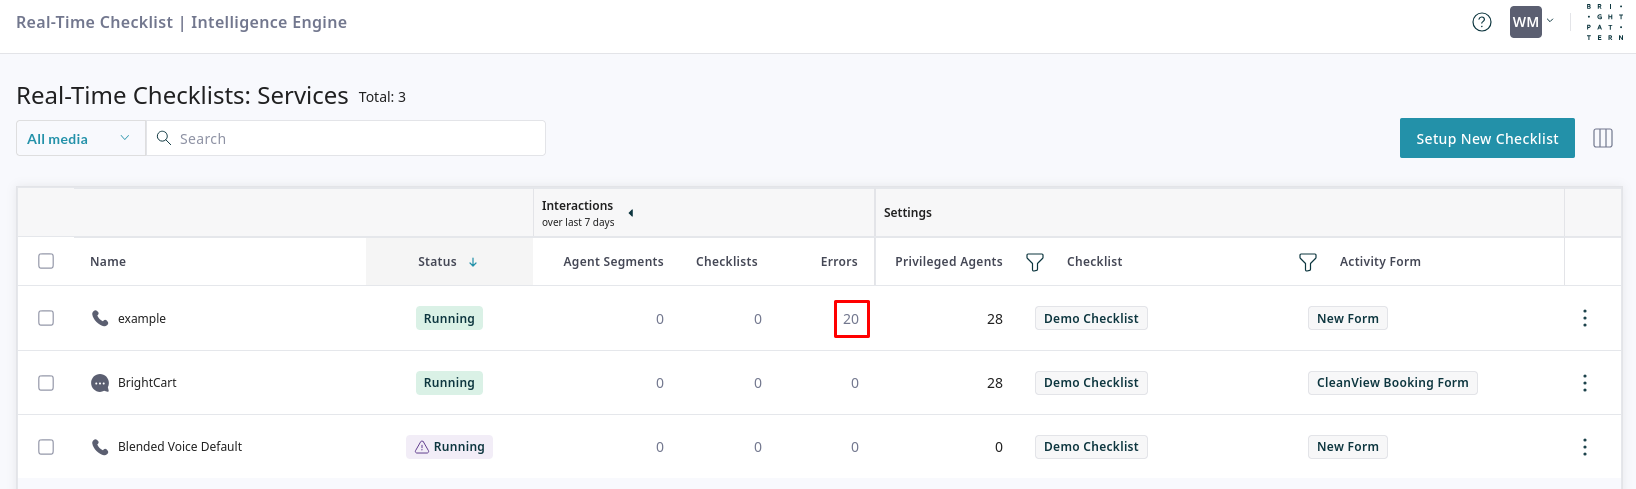This screenshot has width=1636, height=489.
Task: Select the example service checkbox
Action: point(46,318)
